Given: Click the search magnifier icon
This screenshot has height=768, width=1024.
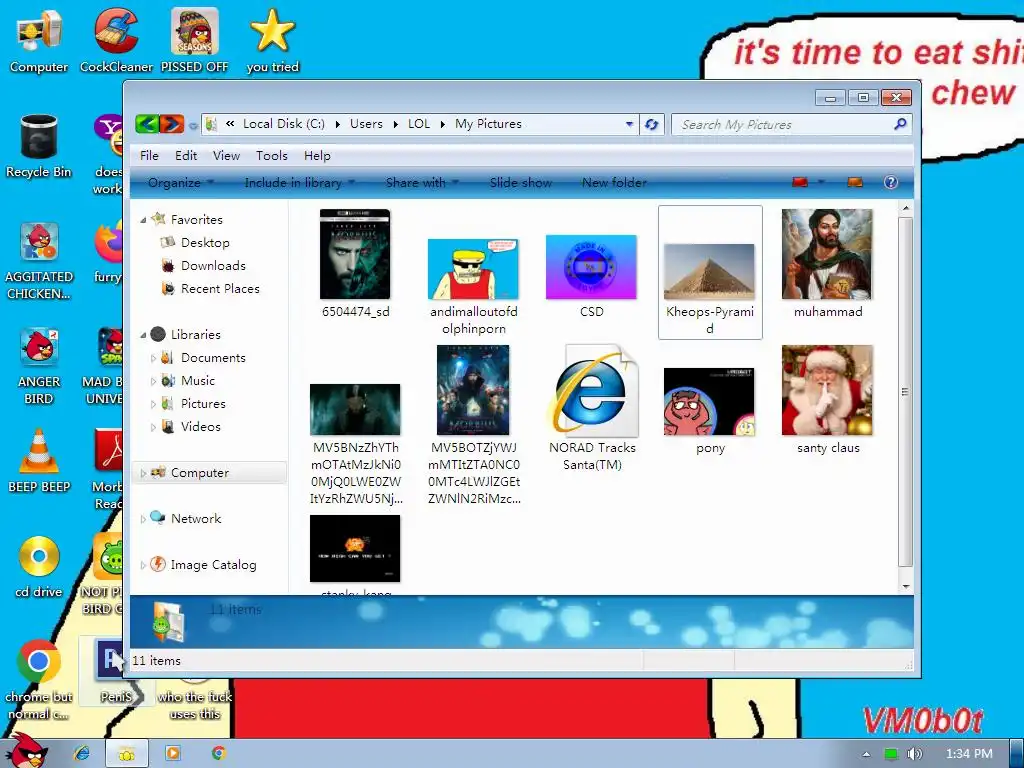Looking at the screenshot, I should tap(900, 123).
